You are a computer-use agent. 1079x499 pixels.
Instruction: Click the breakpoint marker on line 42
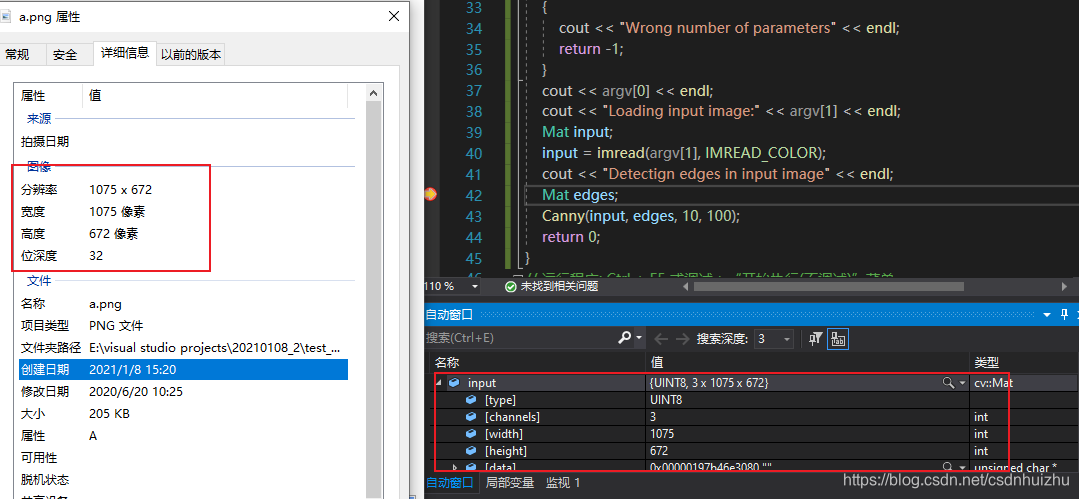(431, 195)
